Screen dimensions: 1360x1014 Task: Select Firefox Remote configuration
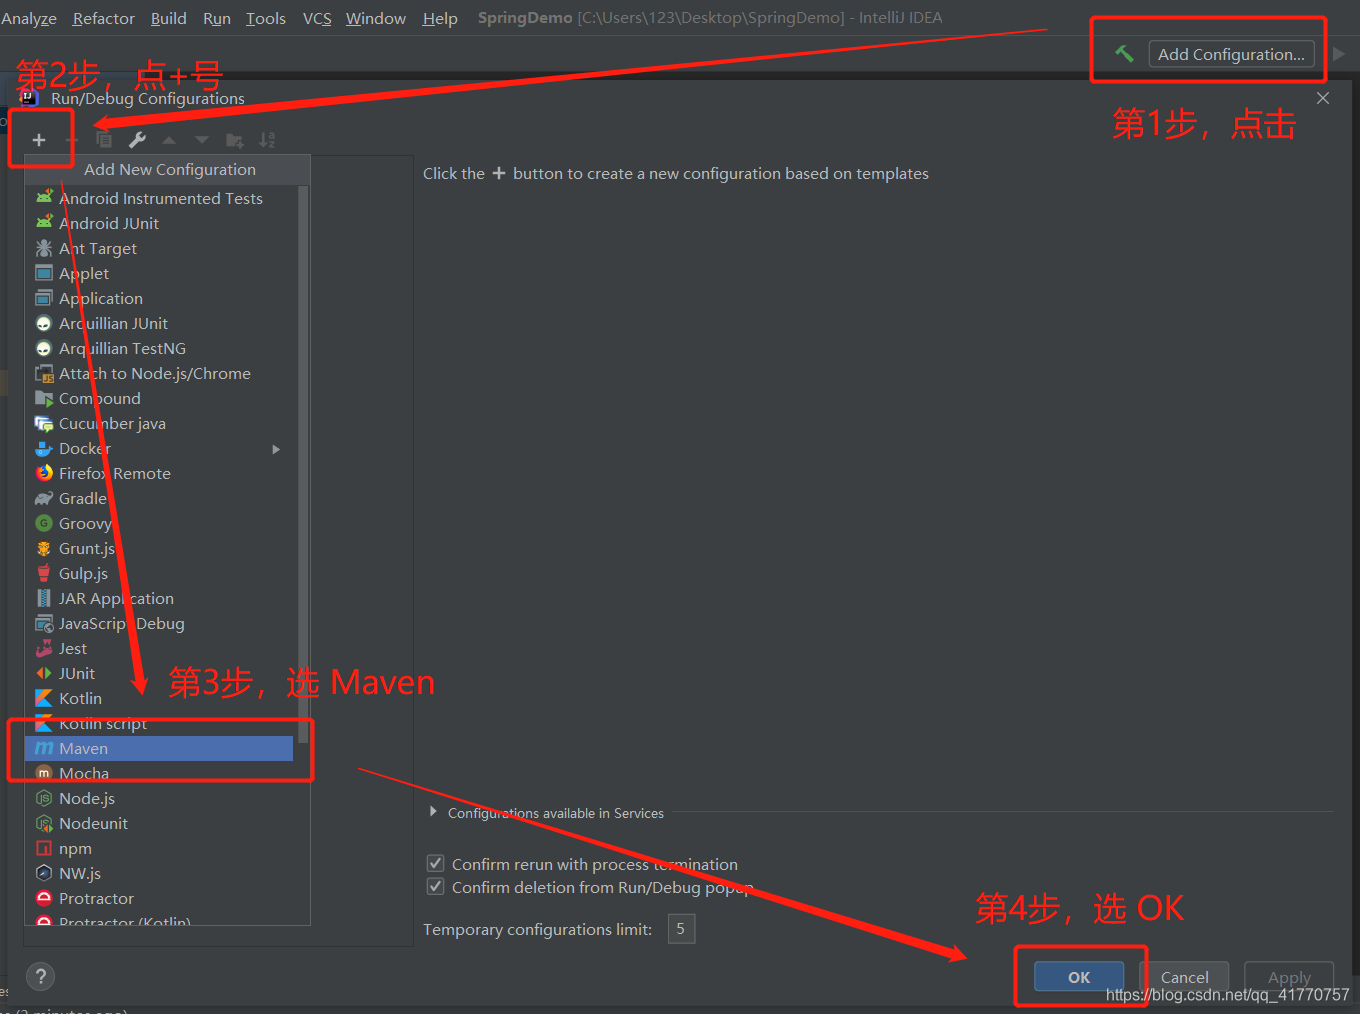coord(160,473)
